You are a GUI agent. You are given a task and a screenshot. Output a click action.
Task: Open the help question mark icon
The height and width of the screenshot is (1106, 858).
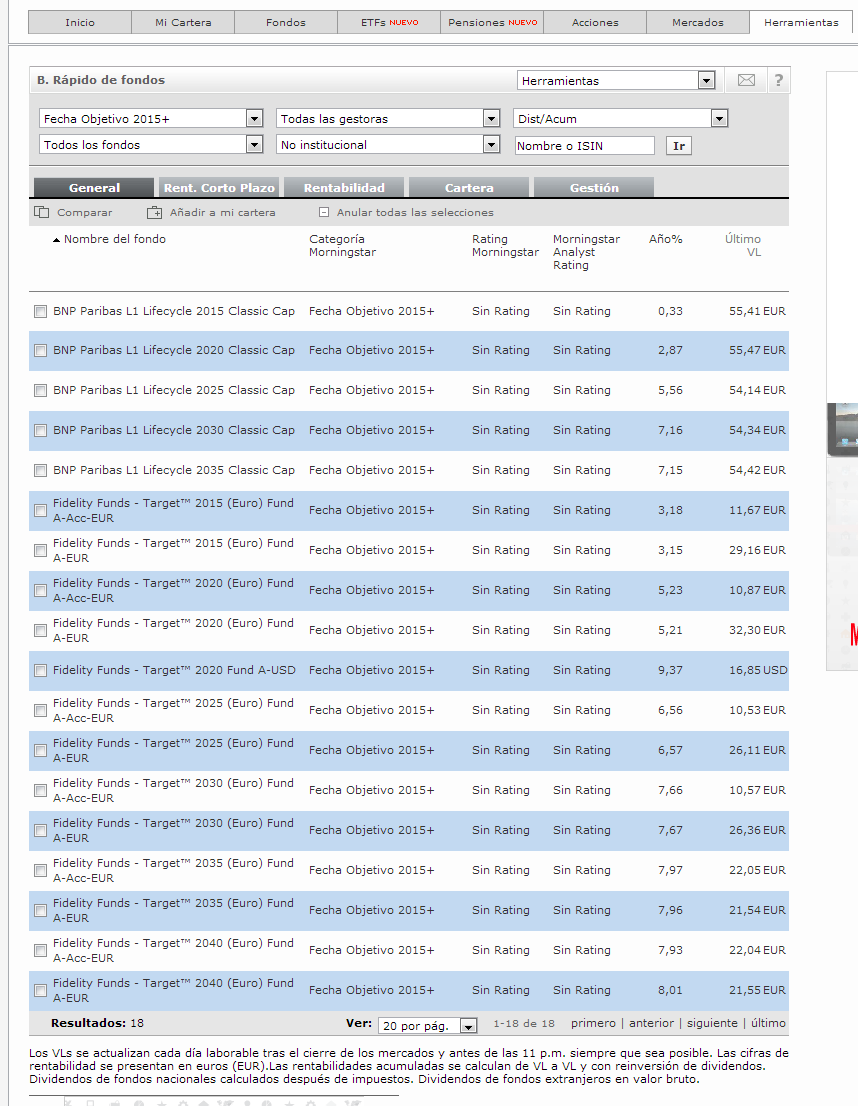[x=778, y=80]
